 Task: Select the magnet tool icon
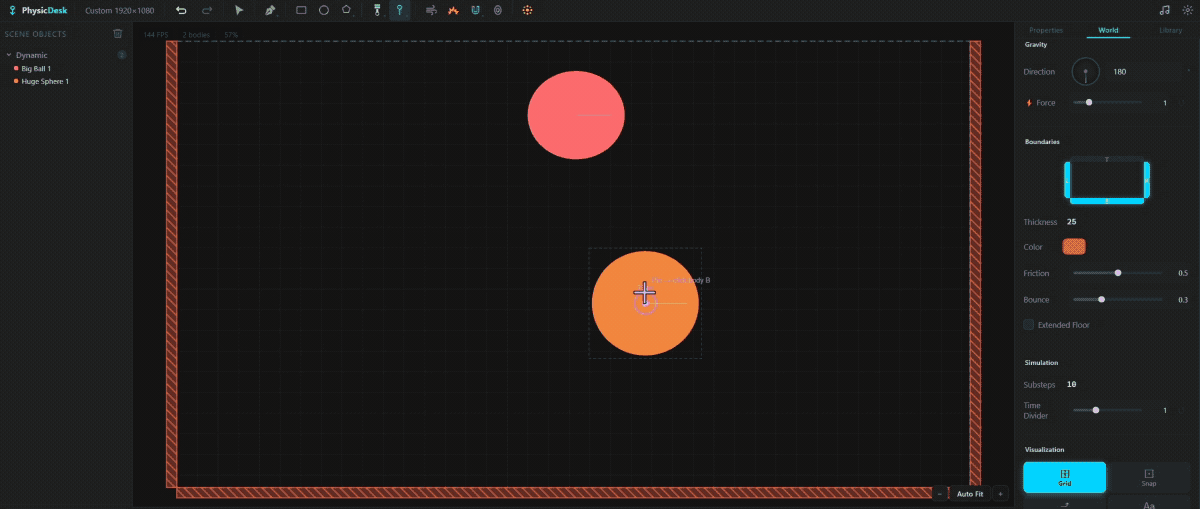pyautogui.click(x=475, y=10)
